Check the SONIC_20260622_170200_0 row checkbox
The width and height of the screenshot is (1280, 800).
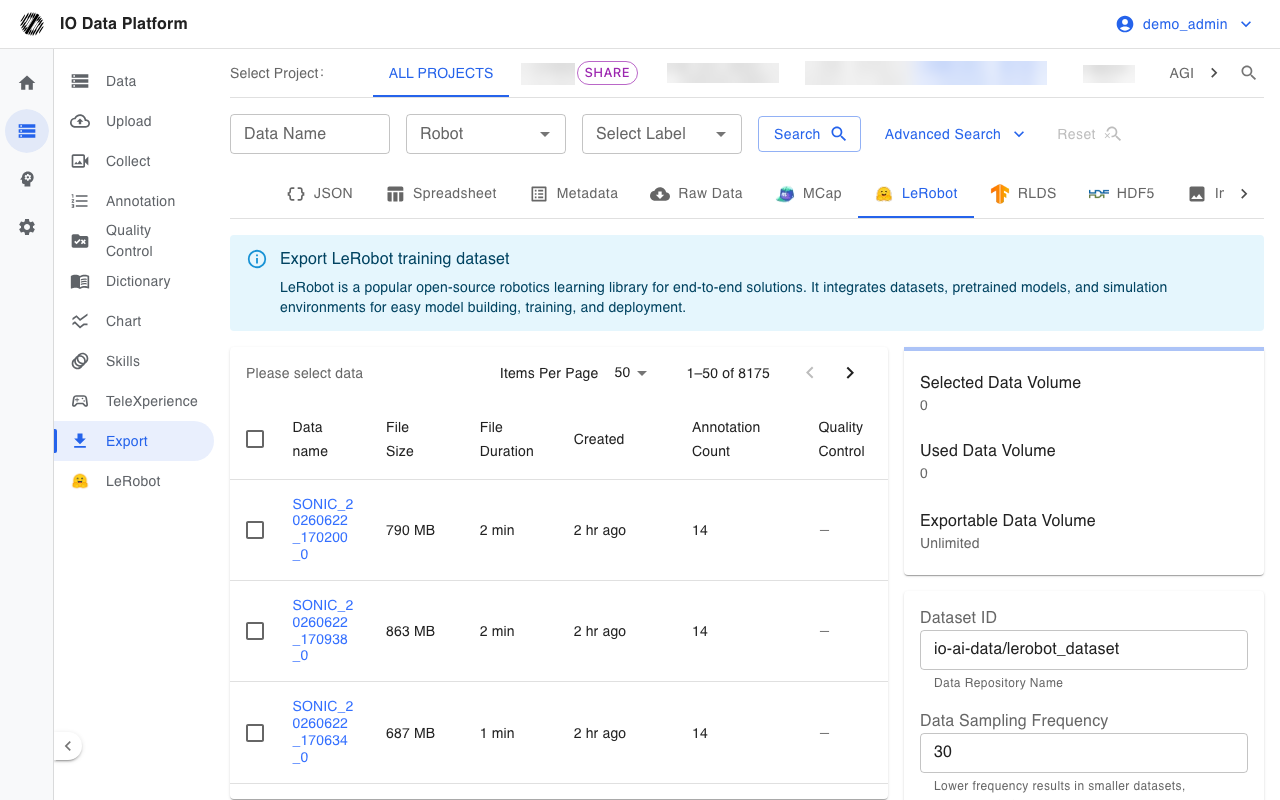coord(255,530)
